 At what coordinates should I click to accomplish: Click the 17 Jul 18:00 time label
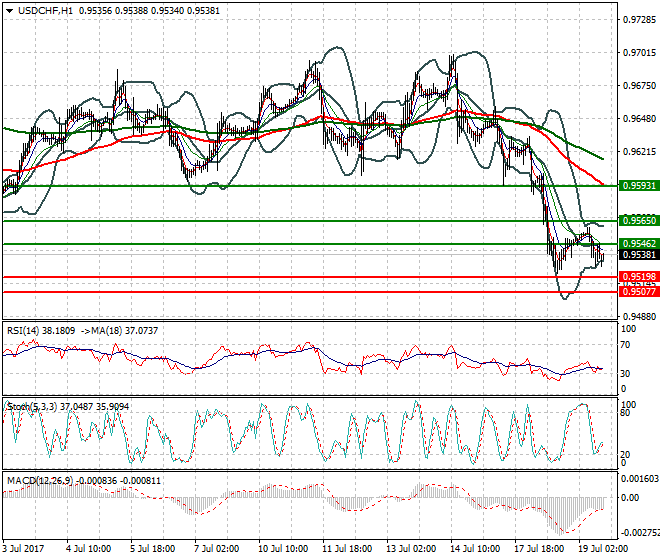(x=539, y=549)
